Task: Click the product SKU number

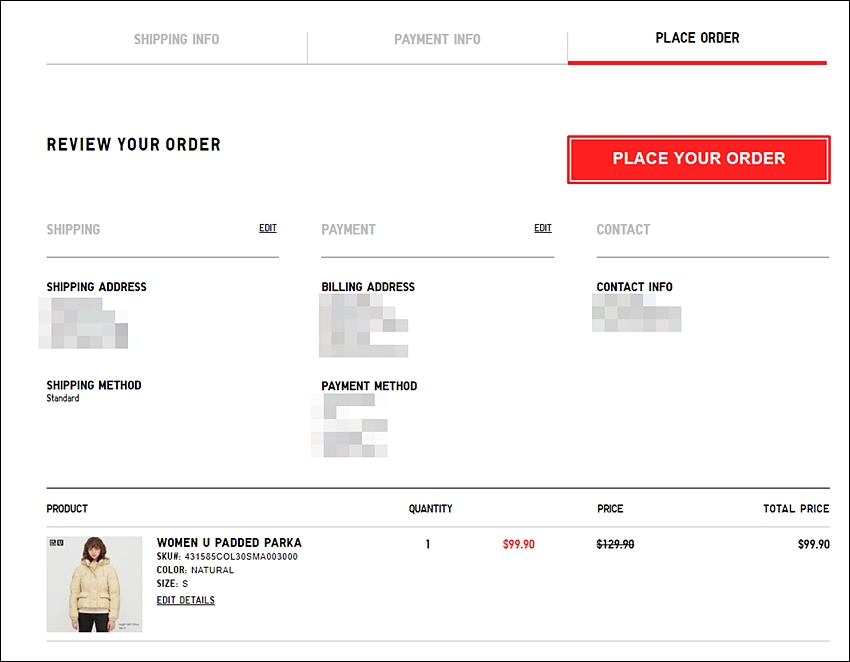Action: (240, 556)
